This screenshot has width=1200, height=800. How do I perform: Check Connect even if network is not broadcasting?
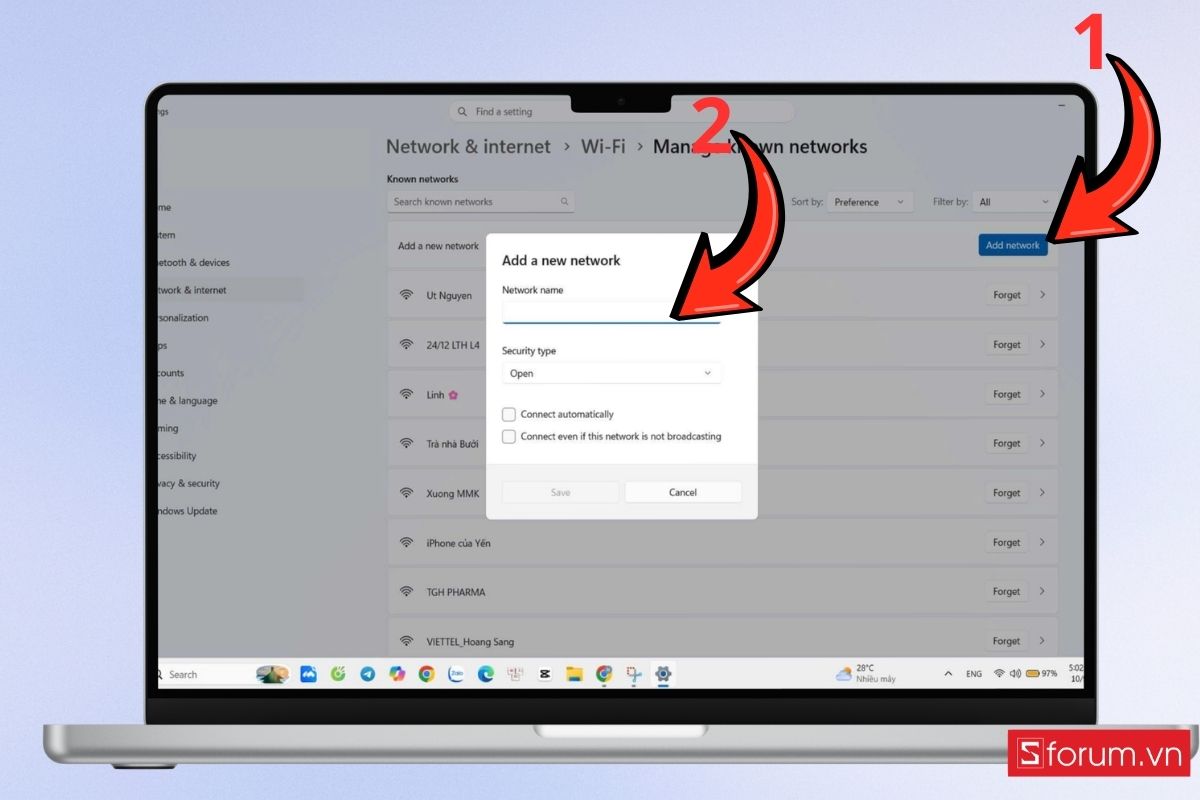[x=509, y=436]
